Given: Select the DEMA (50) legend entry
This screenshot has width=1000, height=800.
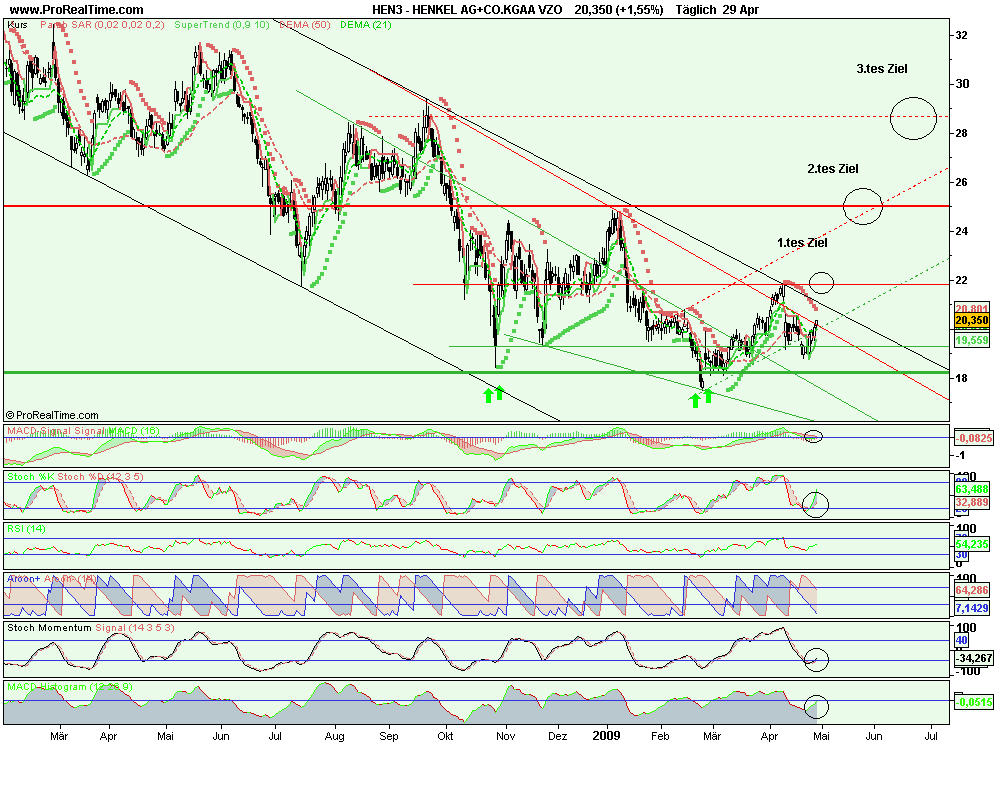Looking at the screenshot, I should 305,25.
